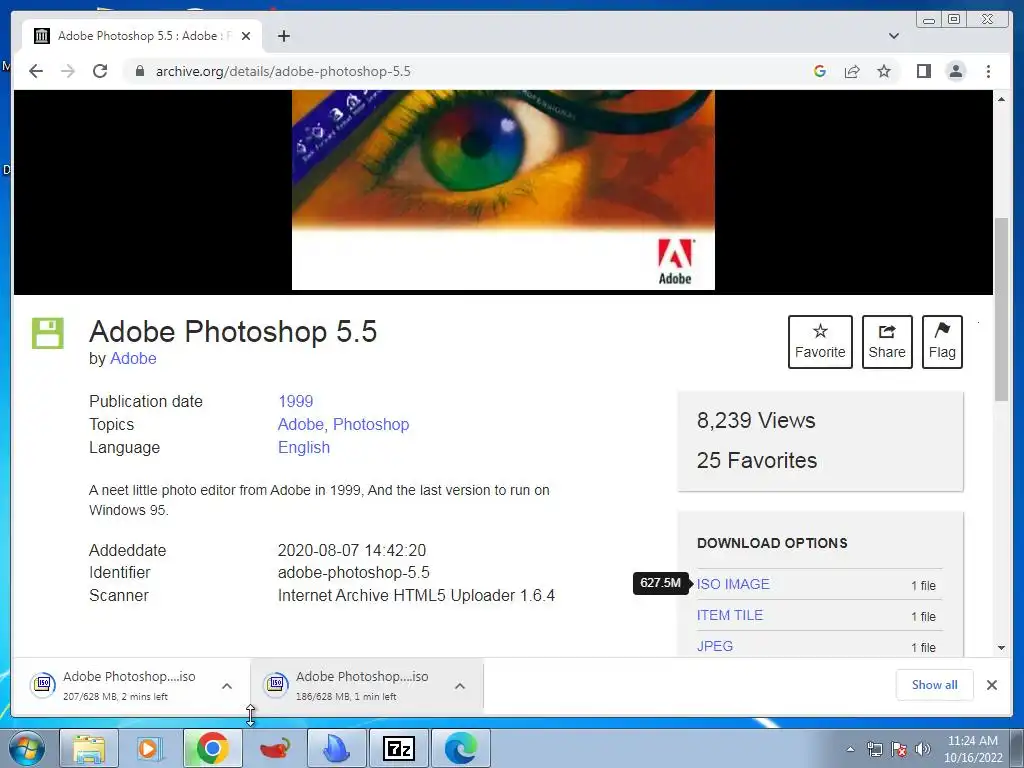Click the forward navigation arrow
This screenshot has width=1024, height=768.
point(67,71)
